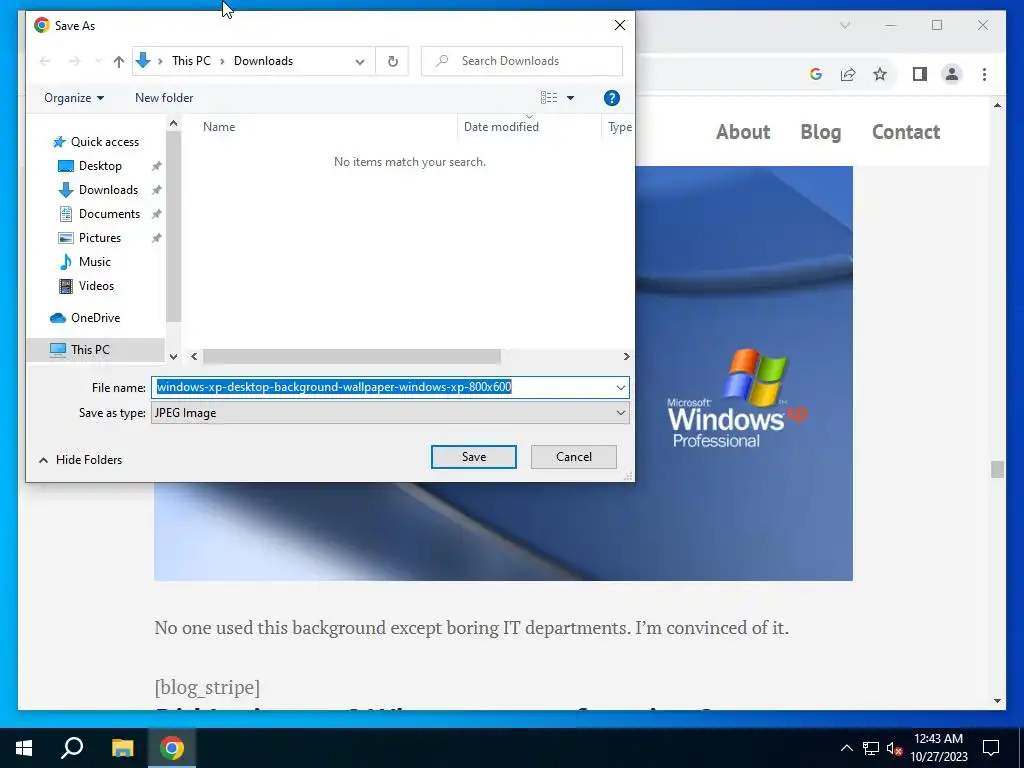Click muted volume tray icon
1024x768 pixels.
[894, 748]
